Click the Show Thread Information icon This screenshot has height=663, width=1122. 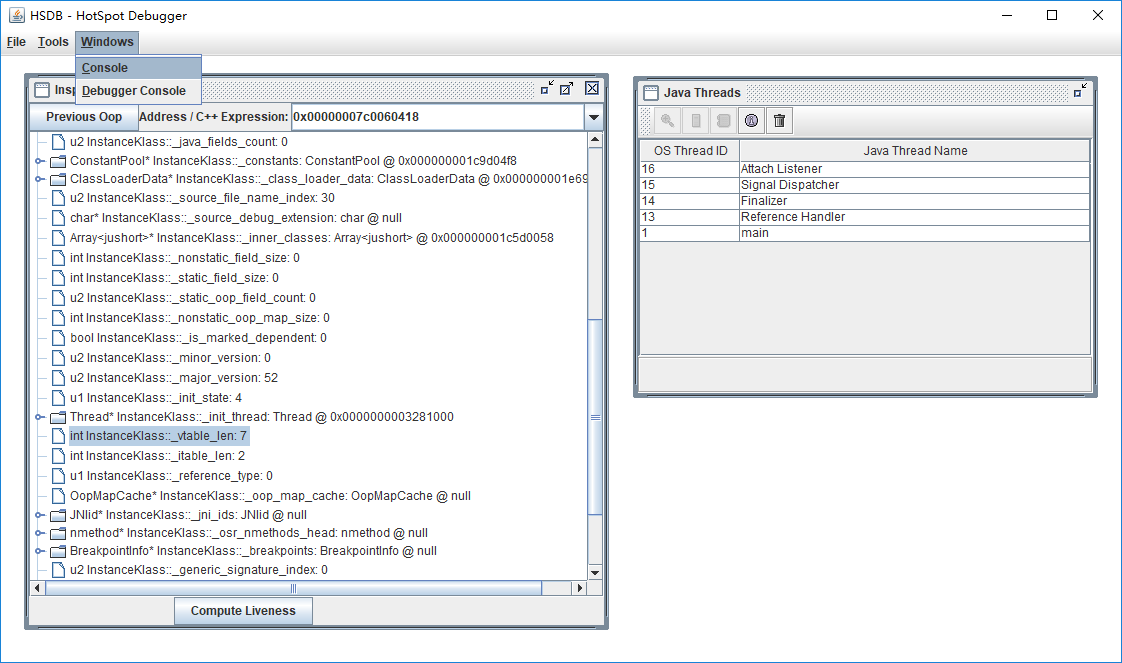(x=751, y=121)
